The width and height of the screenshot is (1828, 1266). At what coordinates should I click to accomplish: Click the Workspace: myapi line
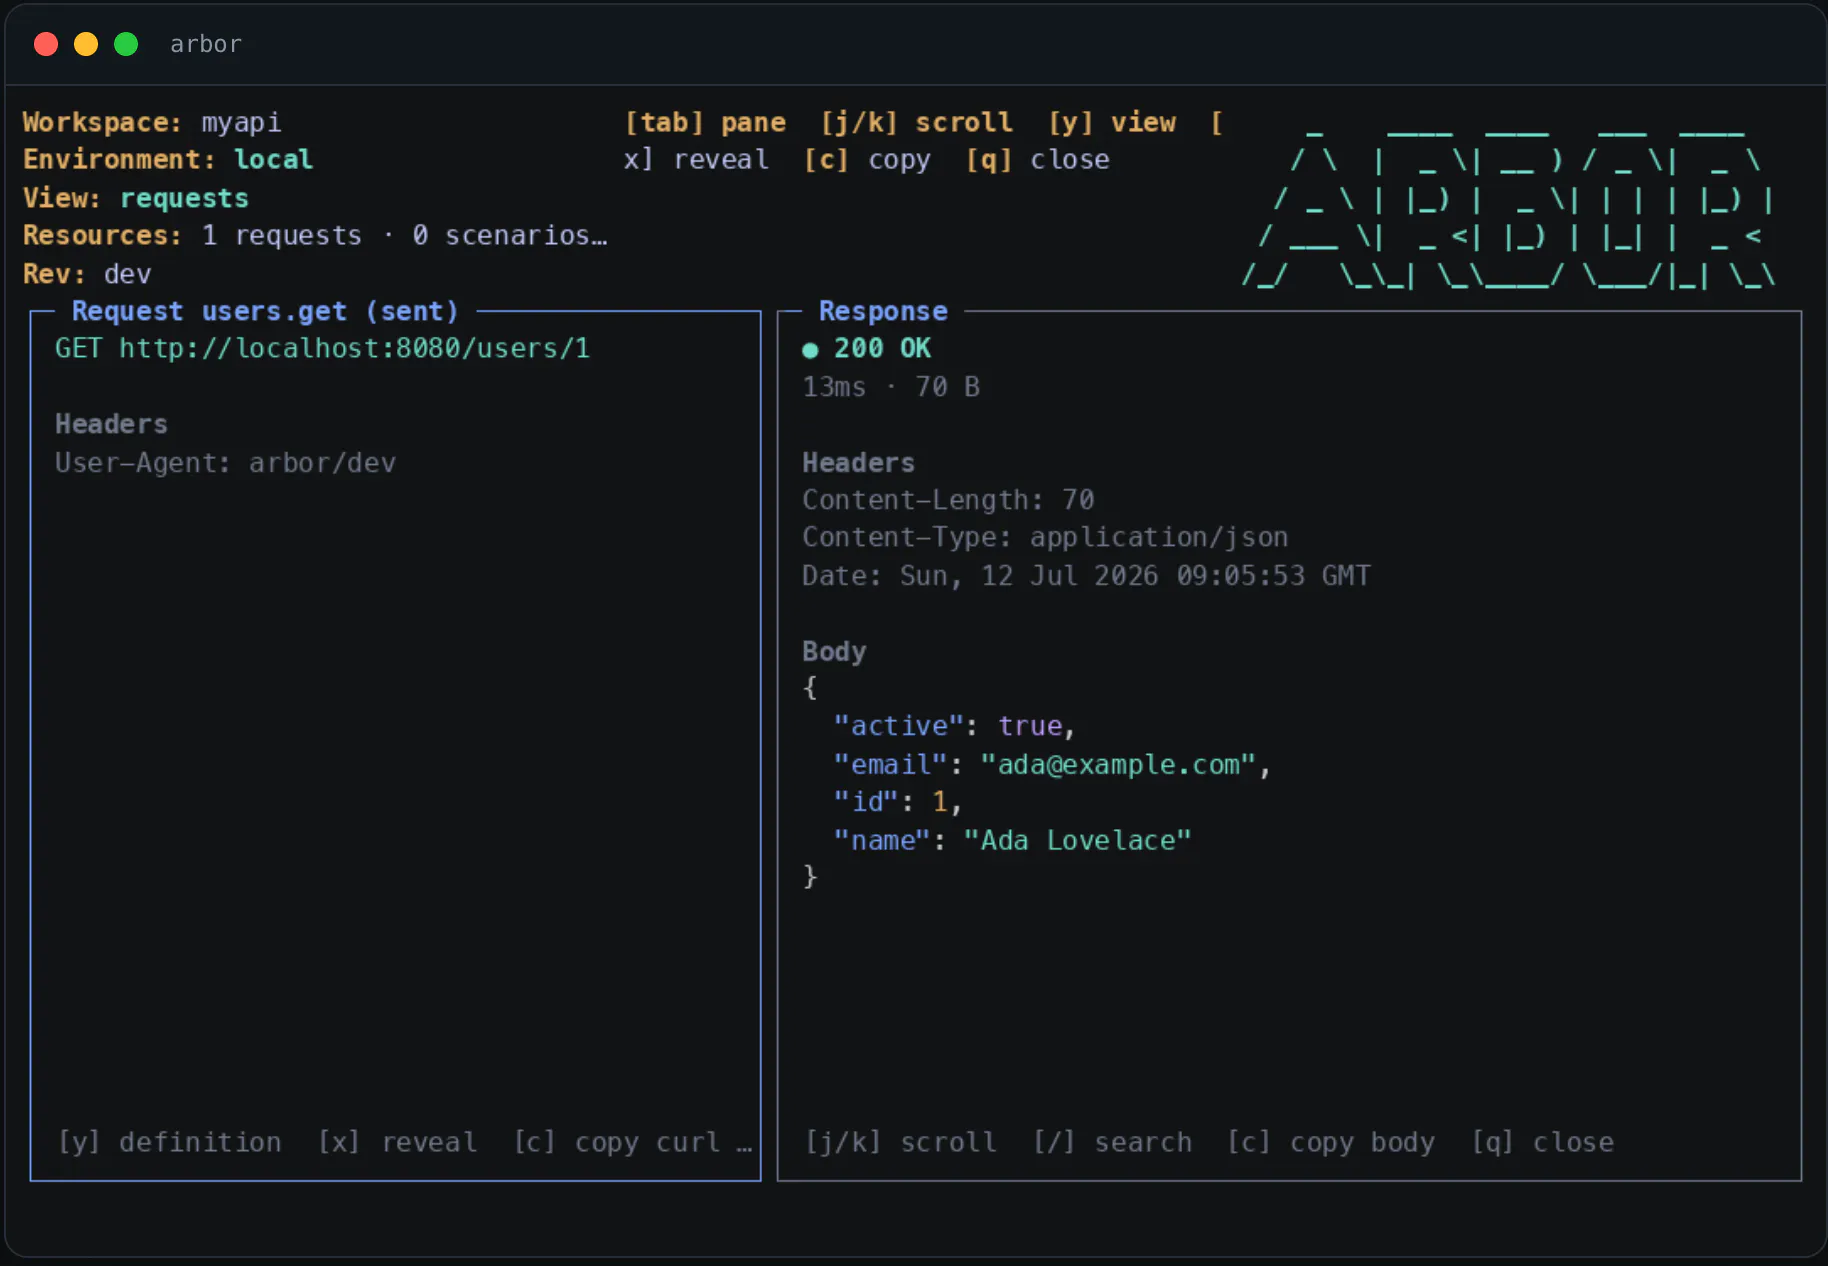click(x=152, y=122)
